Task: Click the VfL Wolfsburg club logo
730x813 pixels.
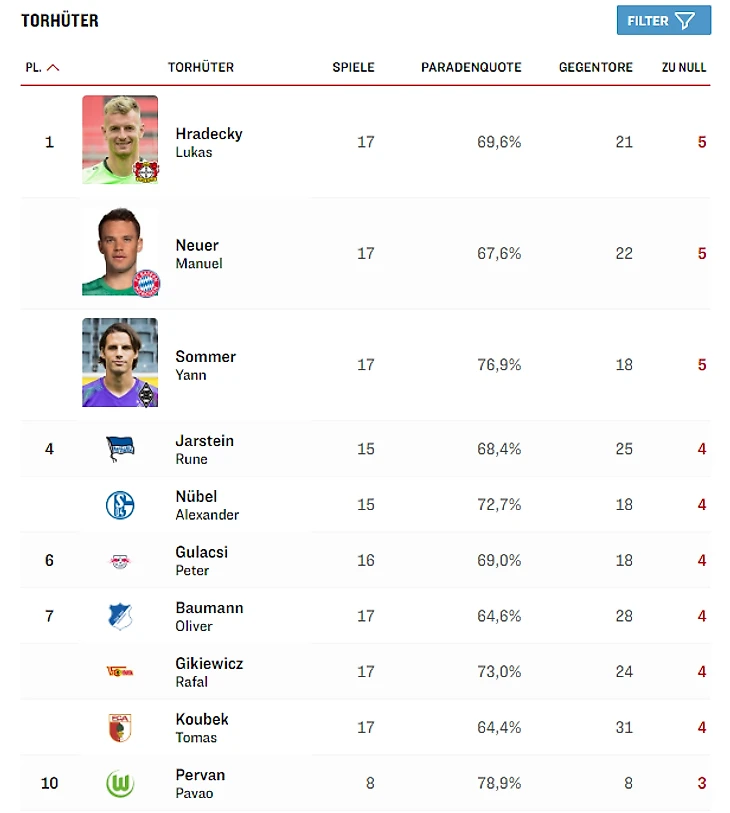Action: (x=120, y=783)
